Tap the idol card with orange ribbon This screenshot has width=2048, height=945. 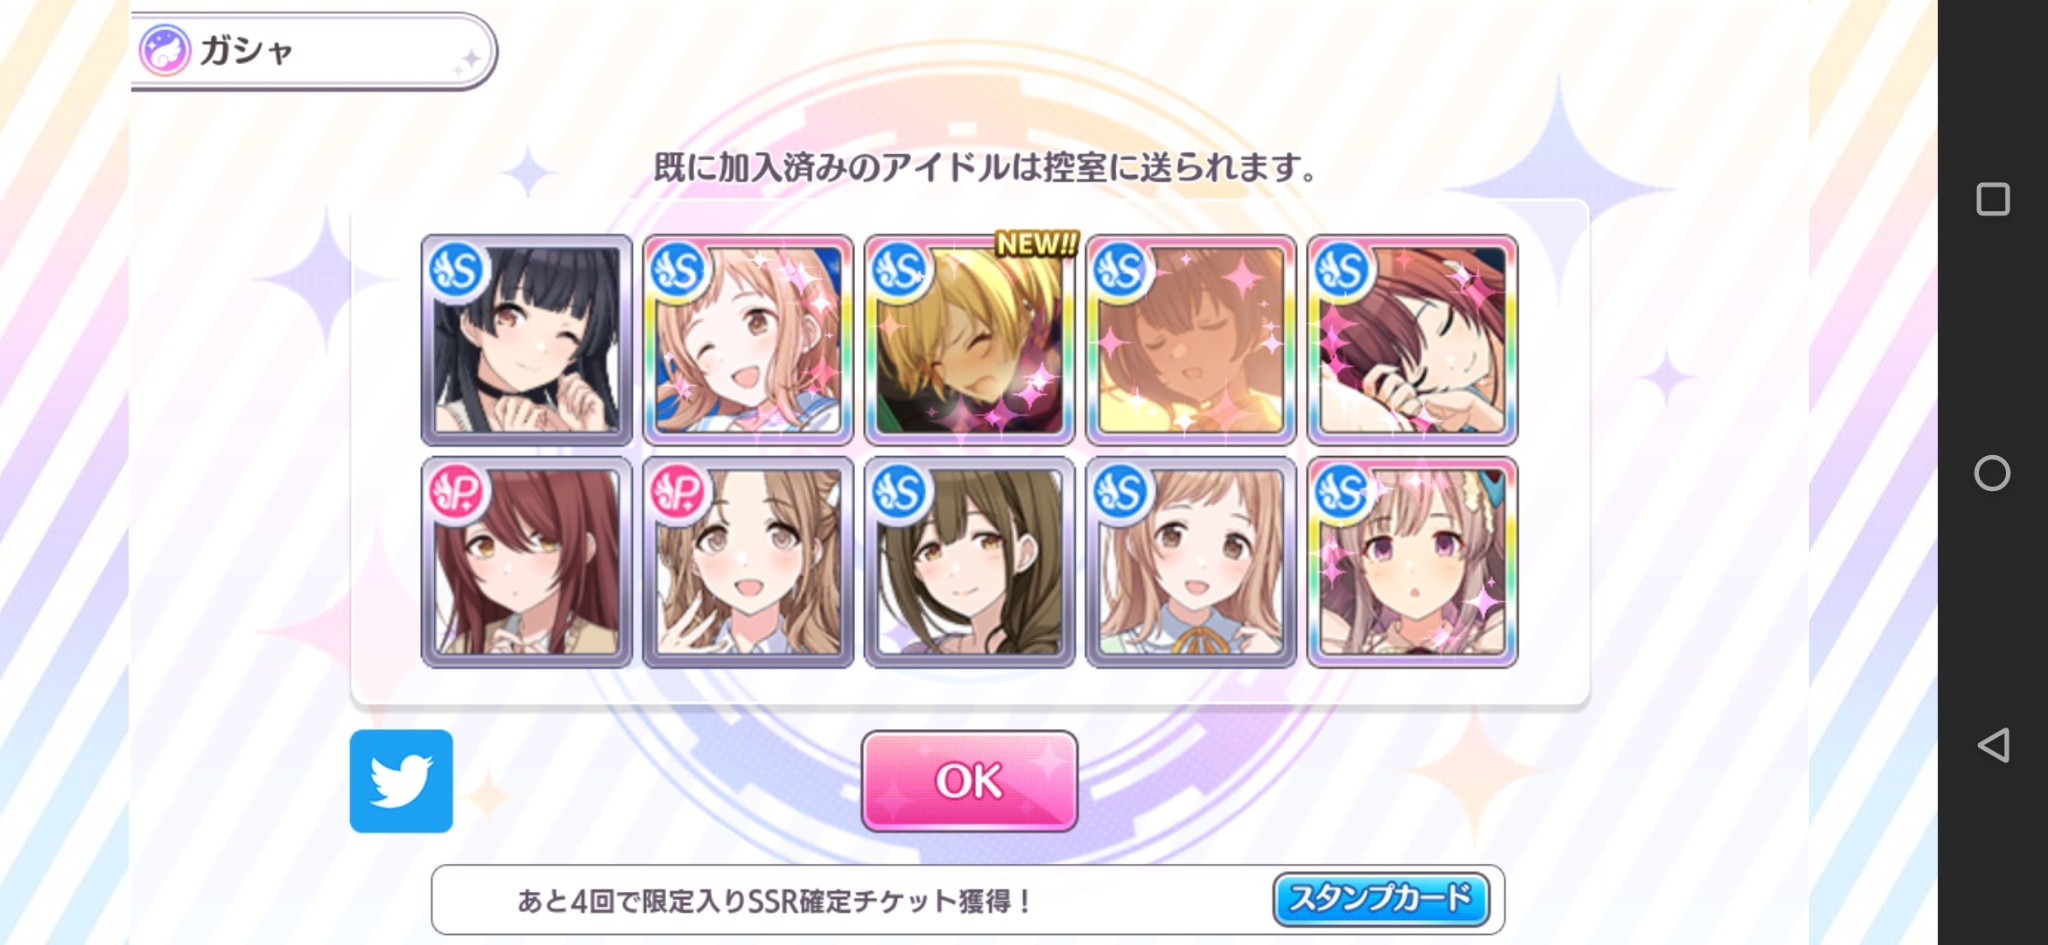1191,562
